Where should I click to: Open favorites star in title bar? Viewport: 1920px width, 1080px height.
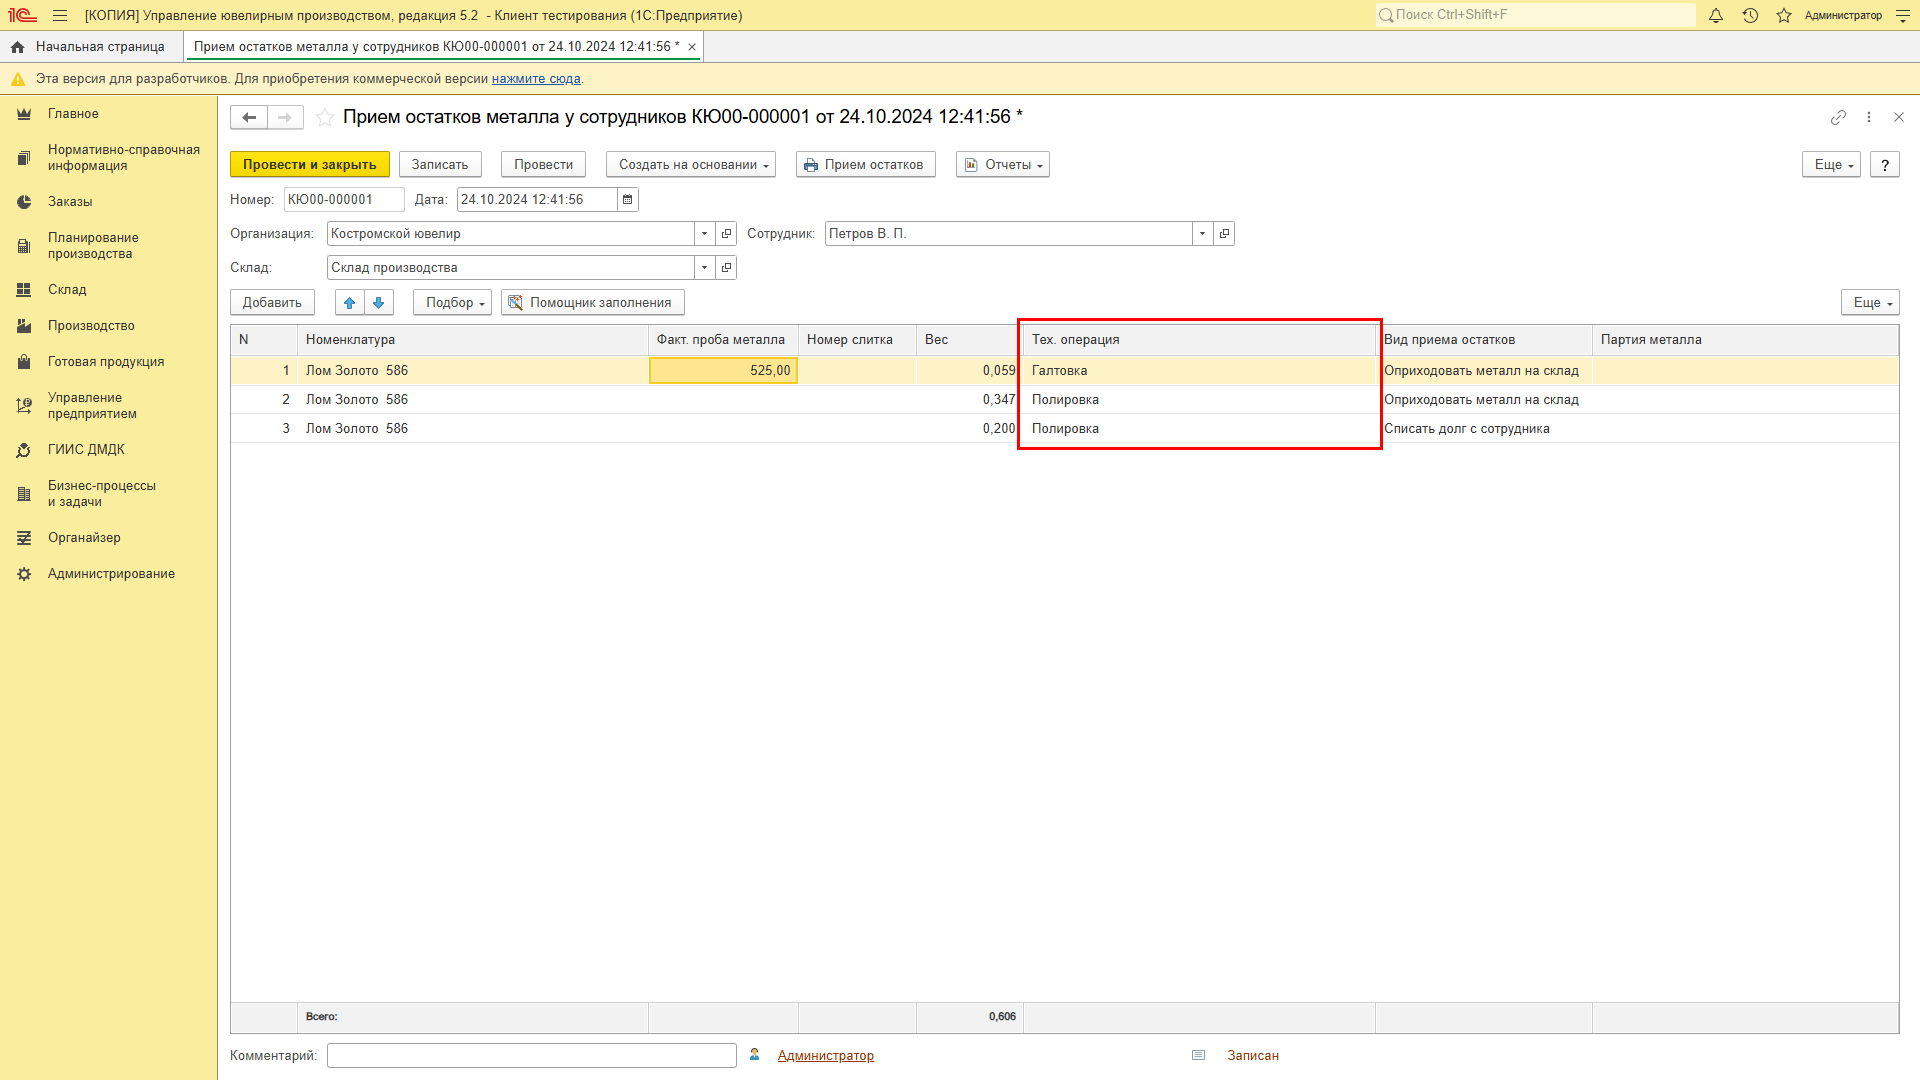coord(1784,16)
